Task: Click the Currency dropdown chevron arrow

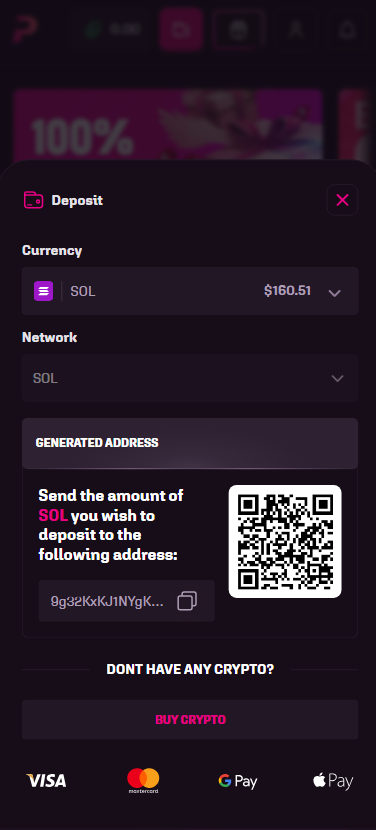Action: 334,293
